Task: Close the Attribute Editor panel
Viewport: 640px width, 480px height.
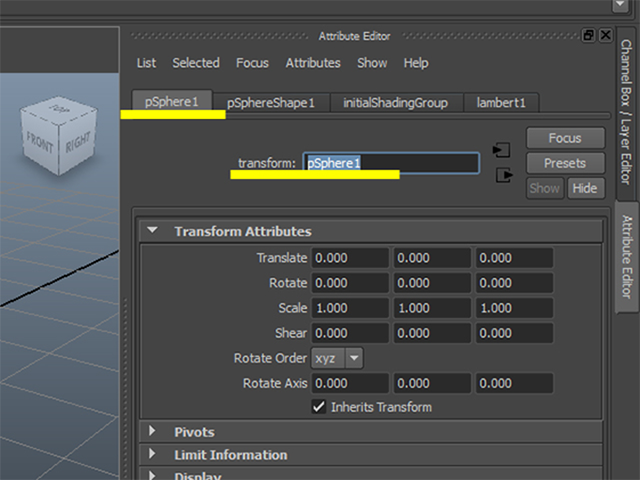Action: [605, 36]
